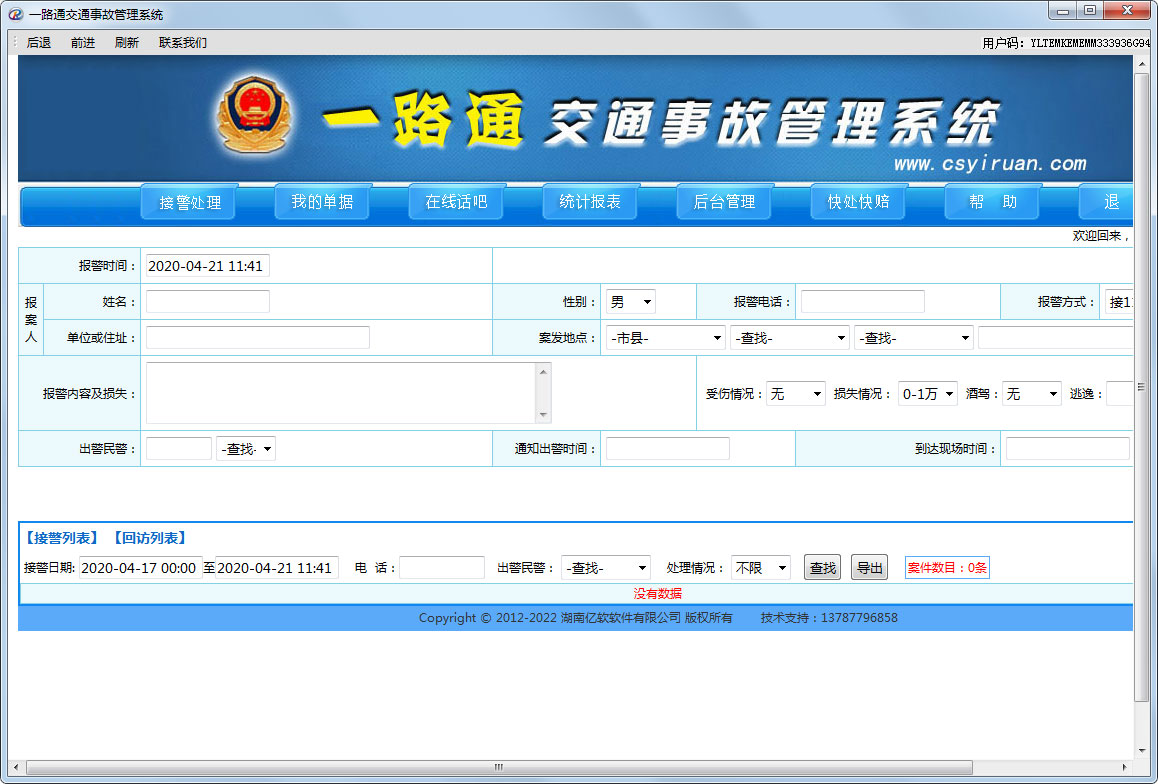
Task: Open the 出警民警 -查找- dropdown in form
Action: coord(246,448)
